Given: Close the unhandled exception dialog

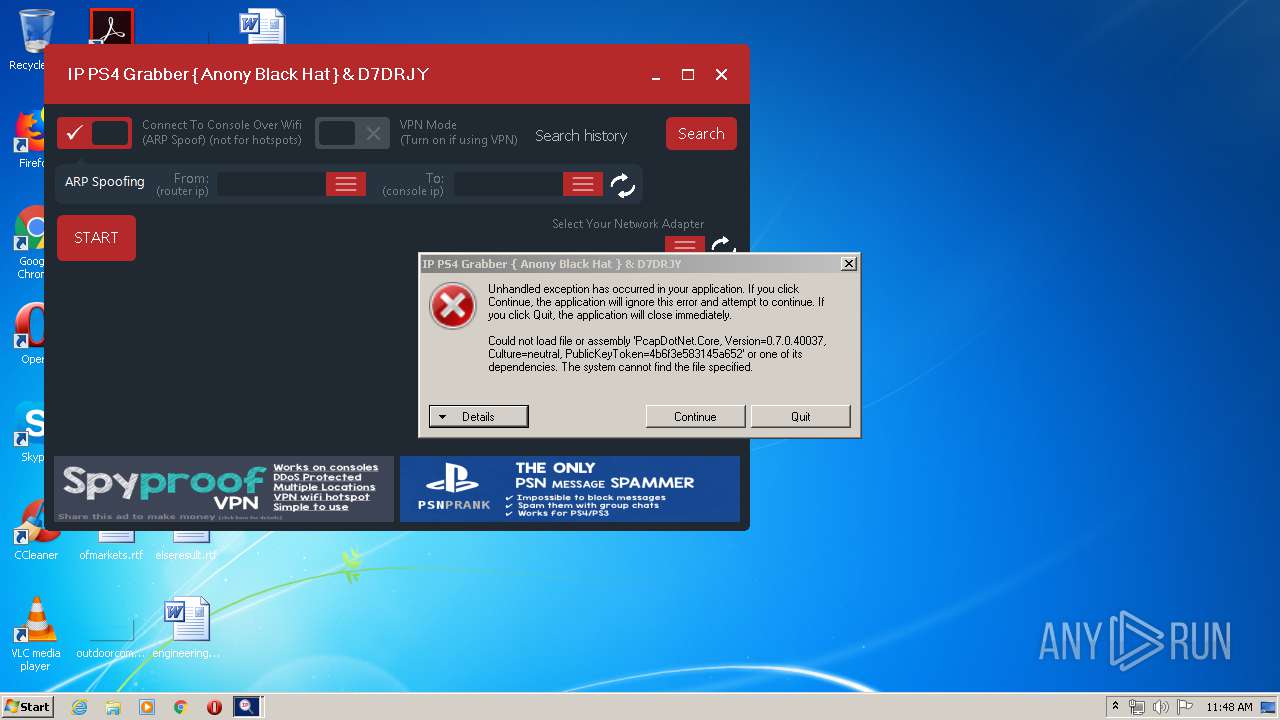Looking at the screenshot, I should coord(848,264).
